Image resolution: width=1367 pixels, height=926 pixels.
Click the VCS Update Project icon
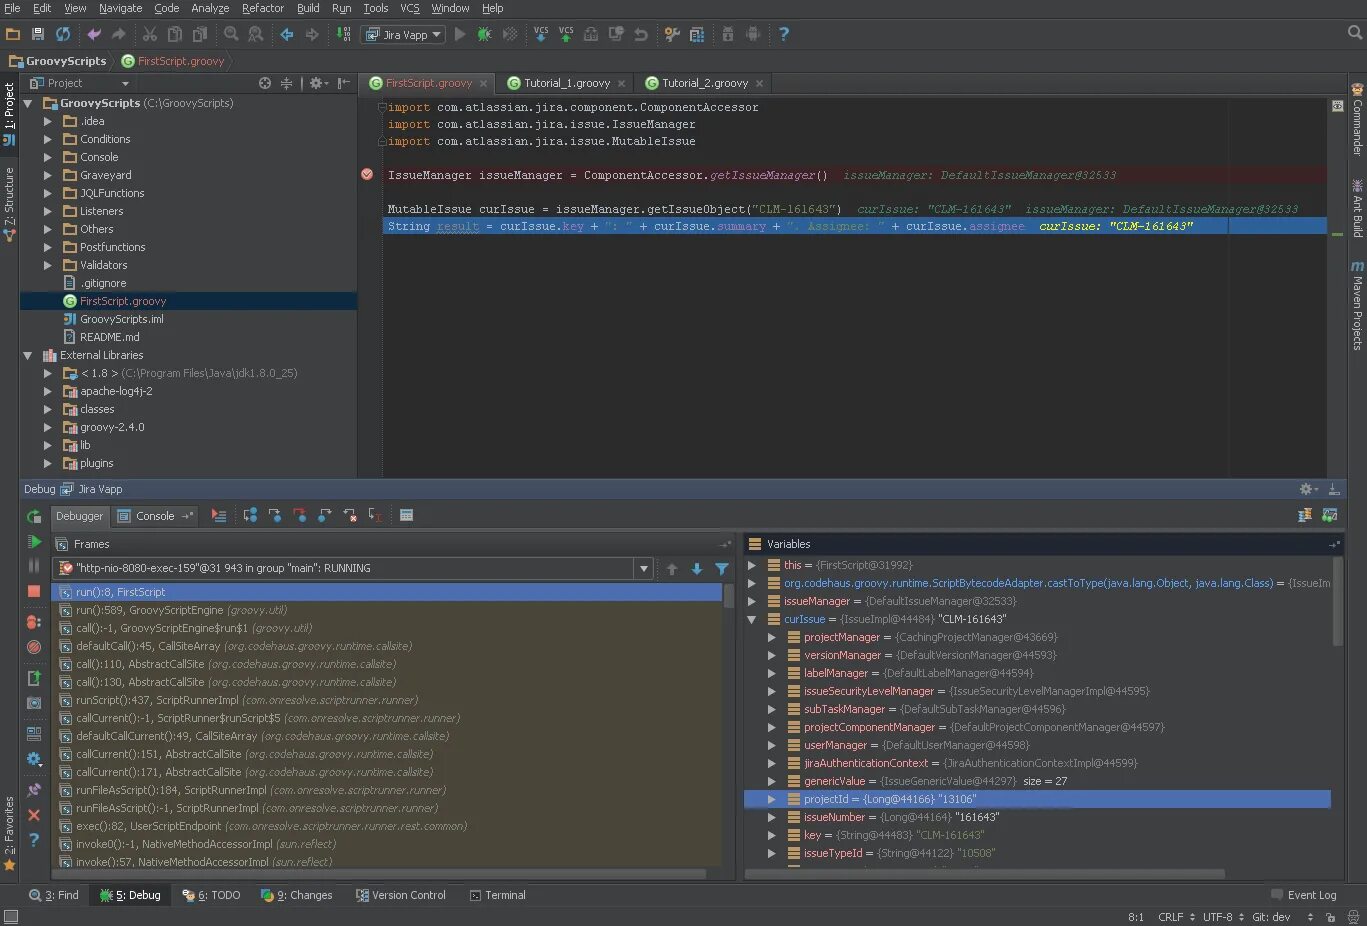coord(541,34)
